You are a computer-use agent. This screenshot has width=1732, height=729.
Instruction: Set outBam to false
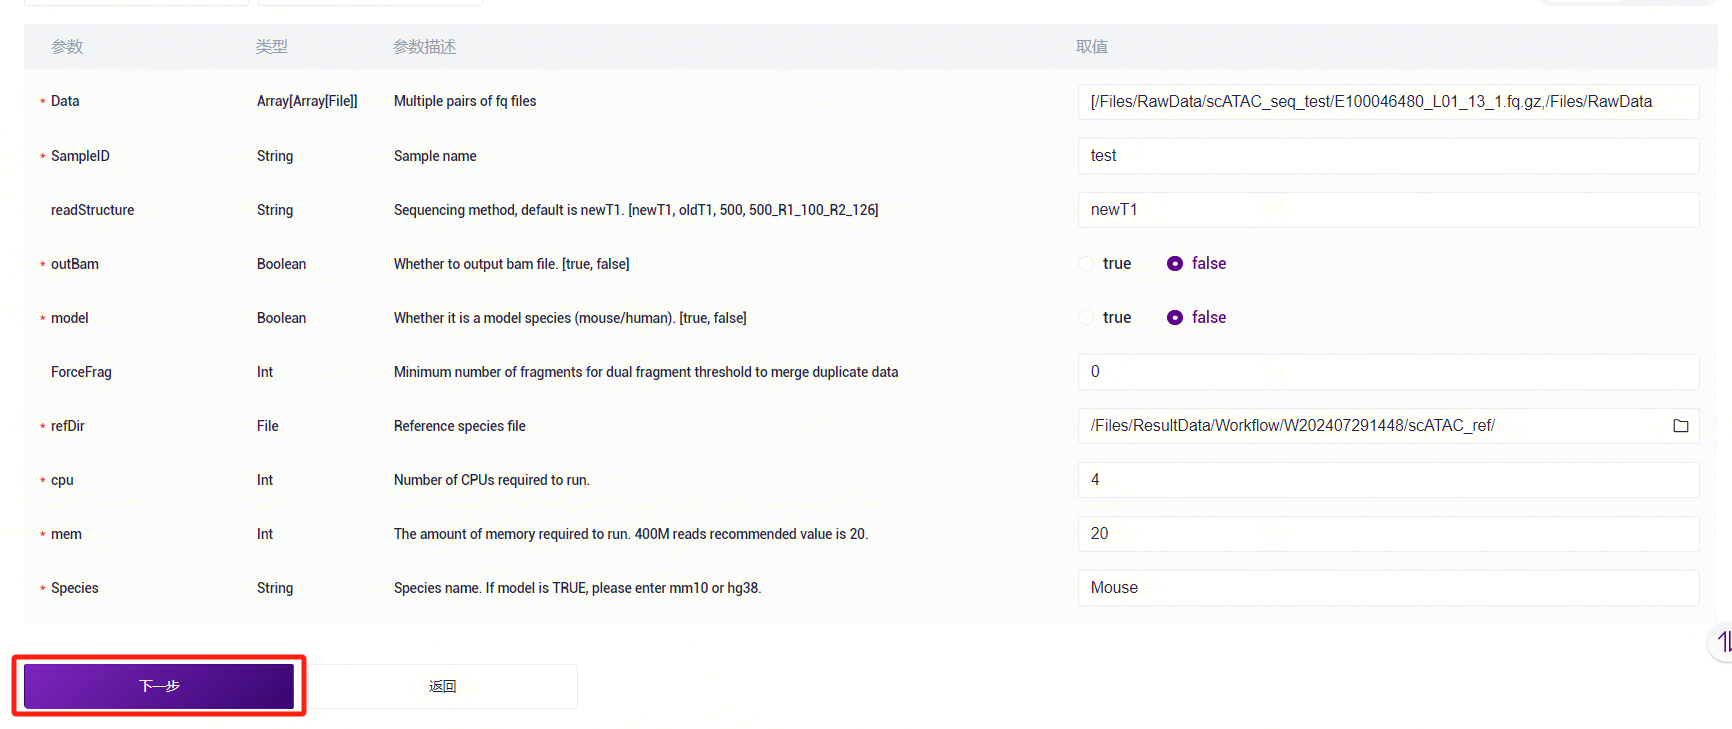1175,264
